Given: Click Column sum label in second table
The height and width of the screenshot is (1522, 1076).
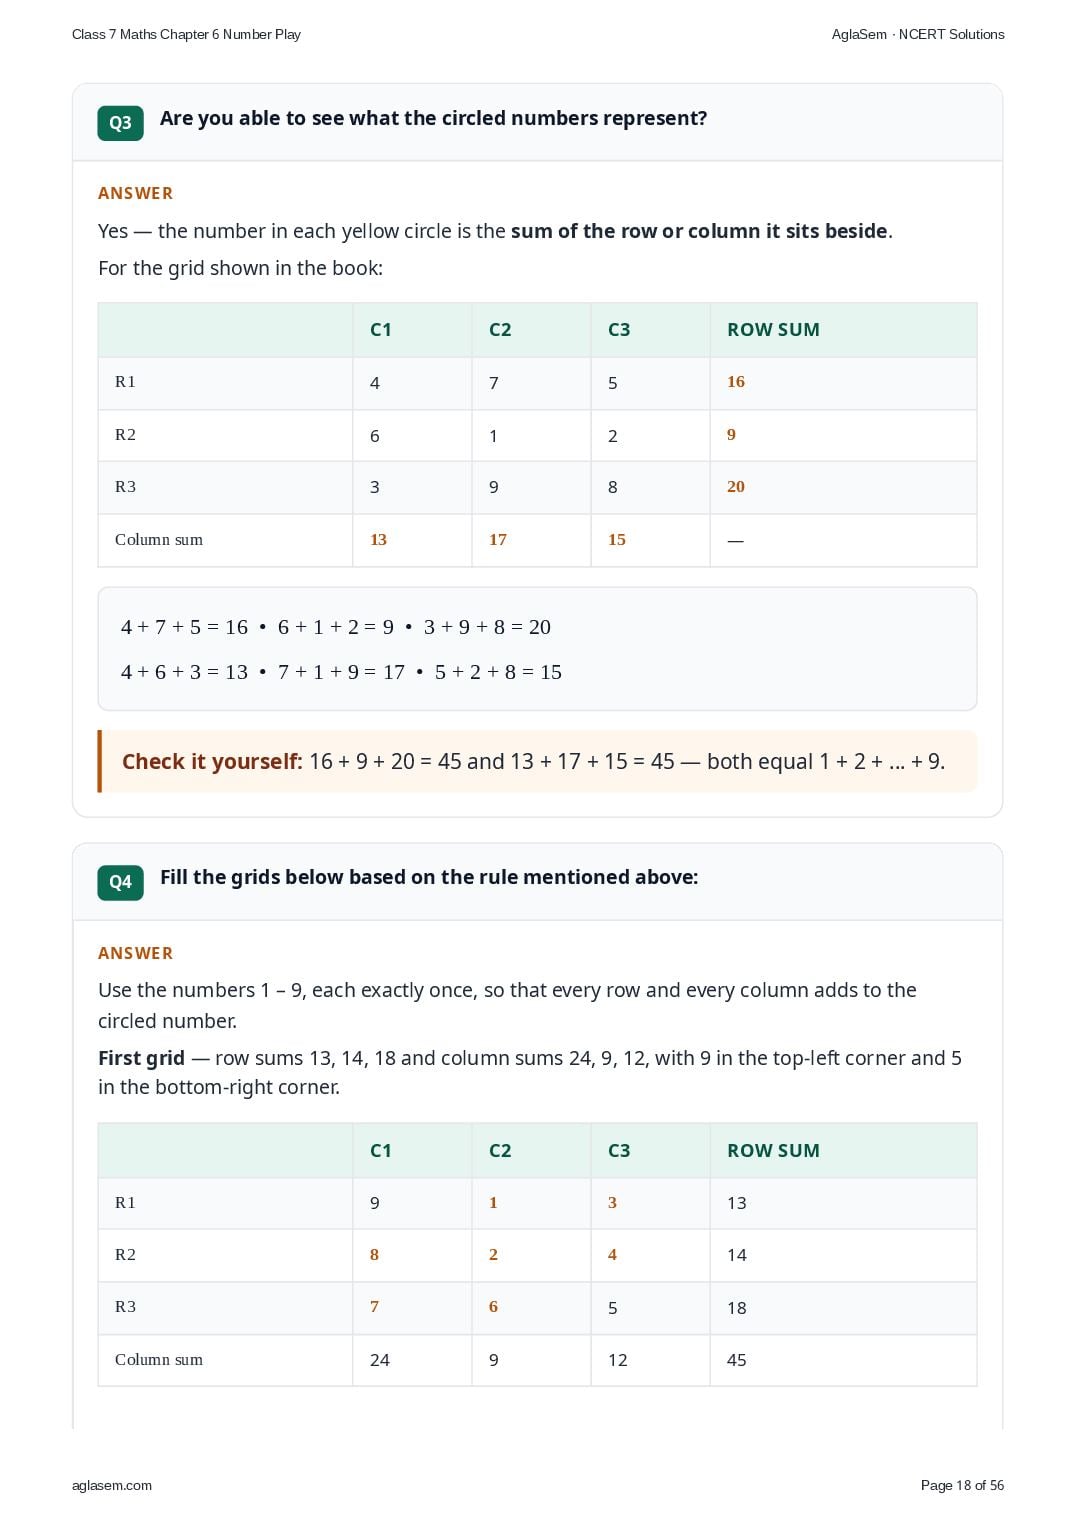Looking at the screenshot, I should pos(159,1360).
